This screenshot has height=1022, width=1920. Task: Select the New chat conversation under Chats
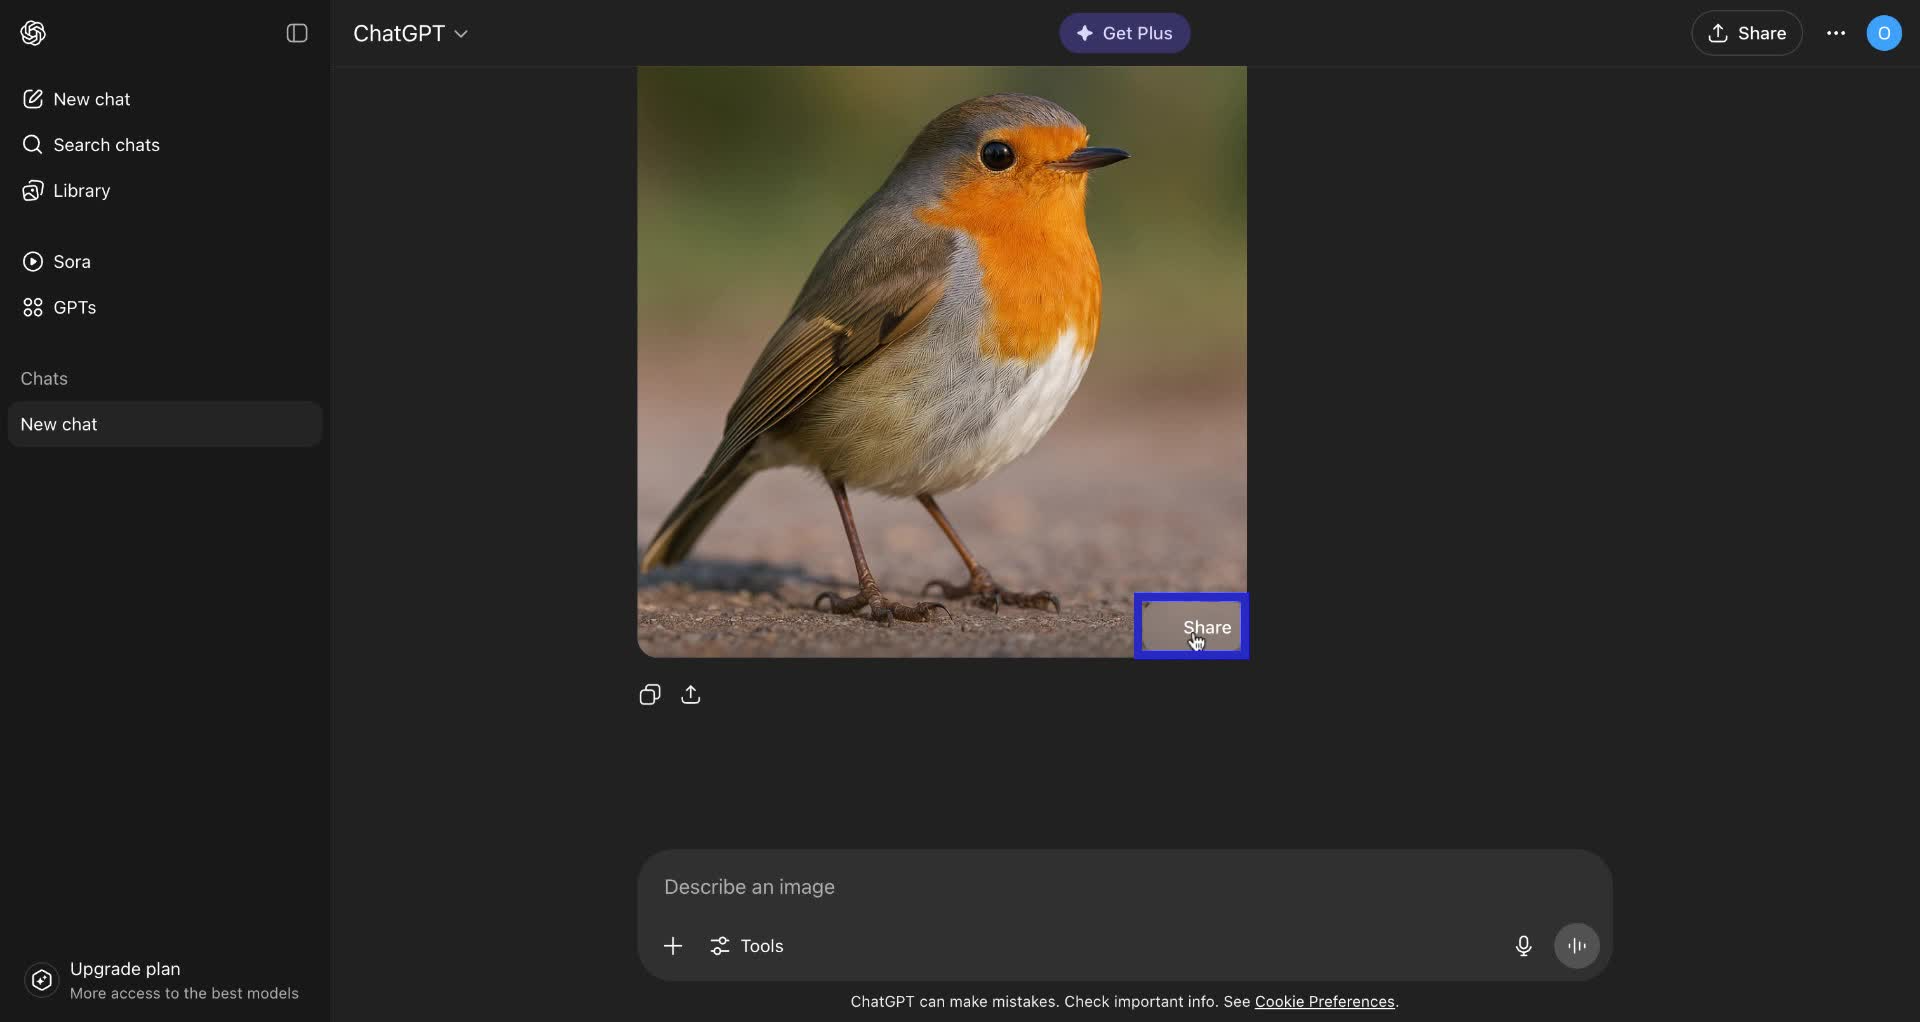pyautogui.click(x=163, y=424)
